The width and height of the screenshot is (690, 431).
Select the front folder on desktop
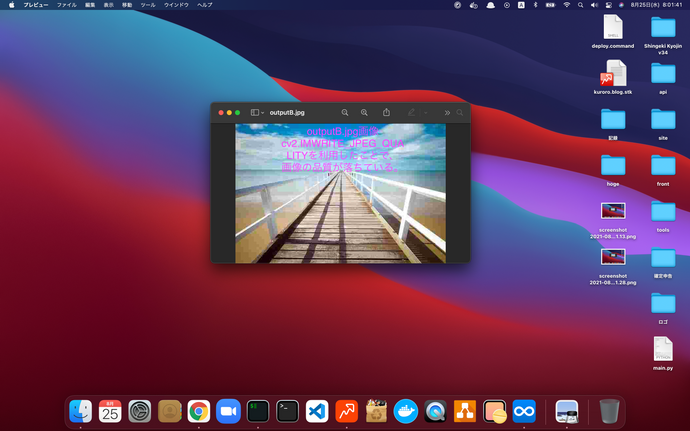coord(663,170)
